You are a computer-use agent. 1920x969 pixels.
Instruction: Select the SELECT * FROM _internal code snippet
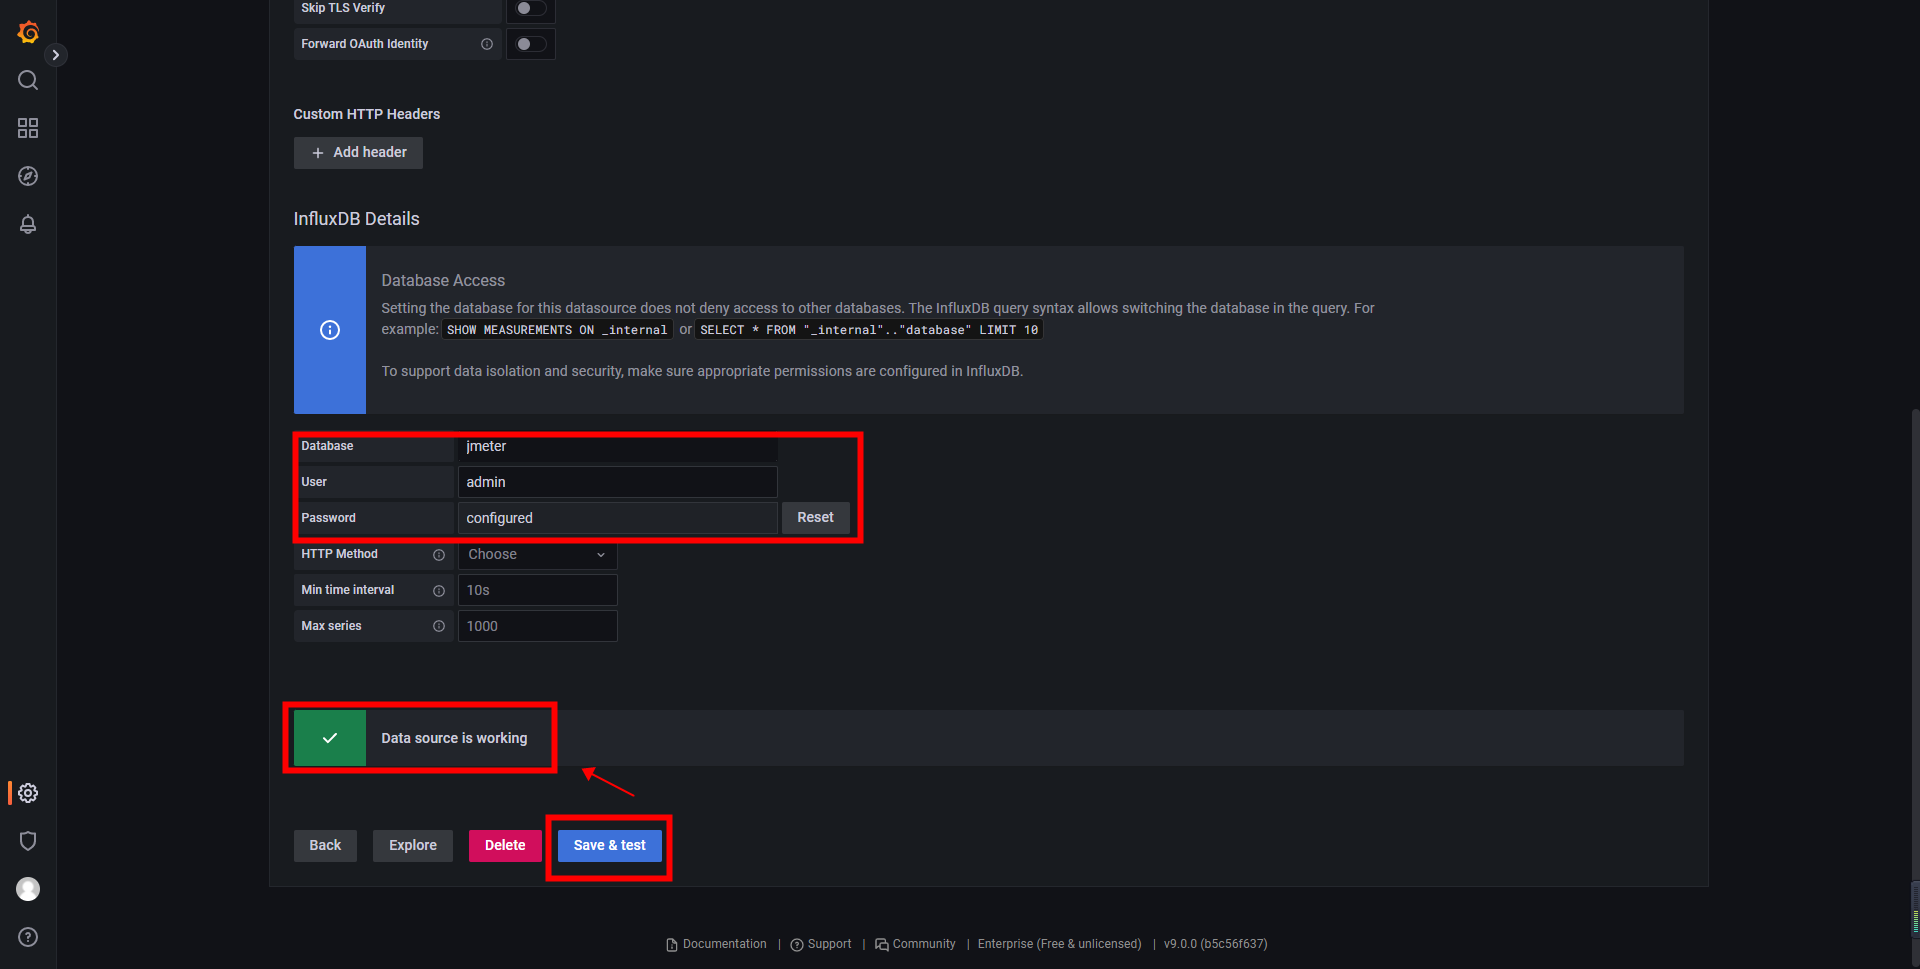click(x=869, y=330)
